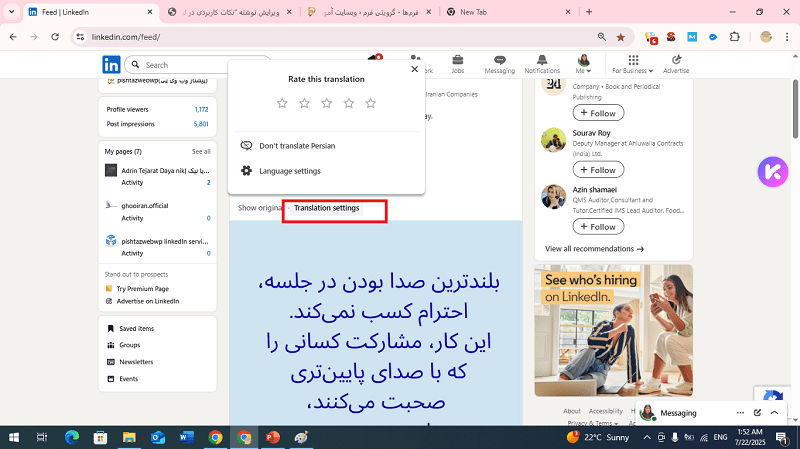Open Events in sidebar

point(128,379)
